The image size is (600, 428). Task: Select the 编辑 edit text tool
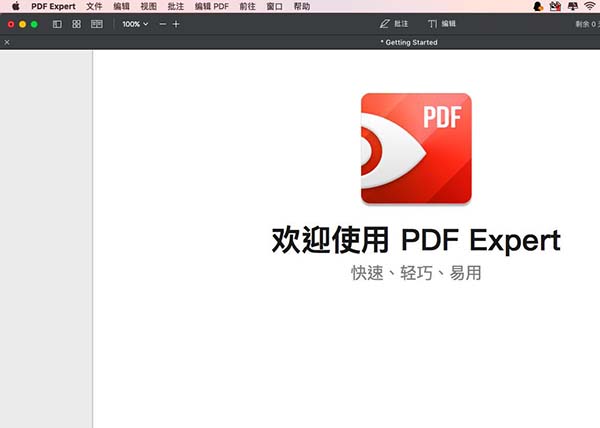click(x=442, y=24)
